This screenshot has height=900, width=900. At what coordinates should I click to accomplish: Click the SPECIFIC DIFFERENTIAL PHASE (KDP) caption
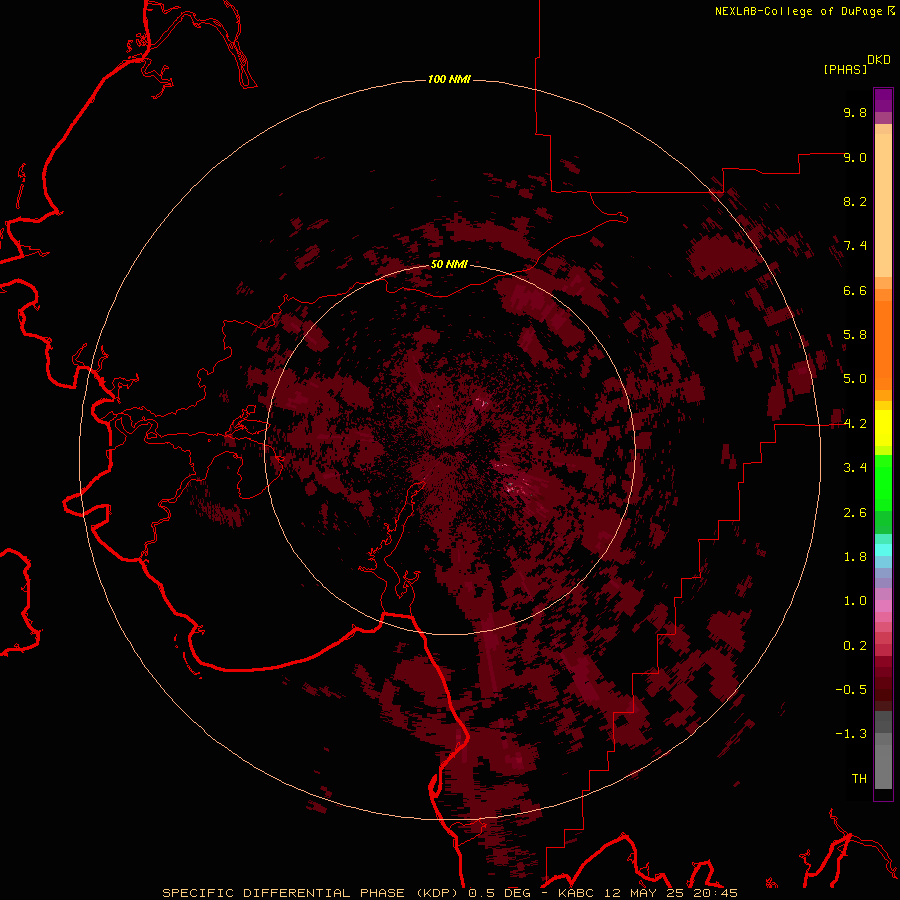click(x=312, y=893)
